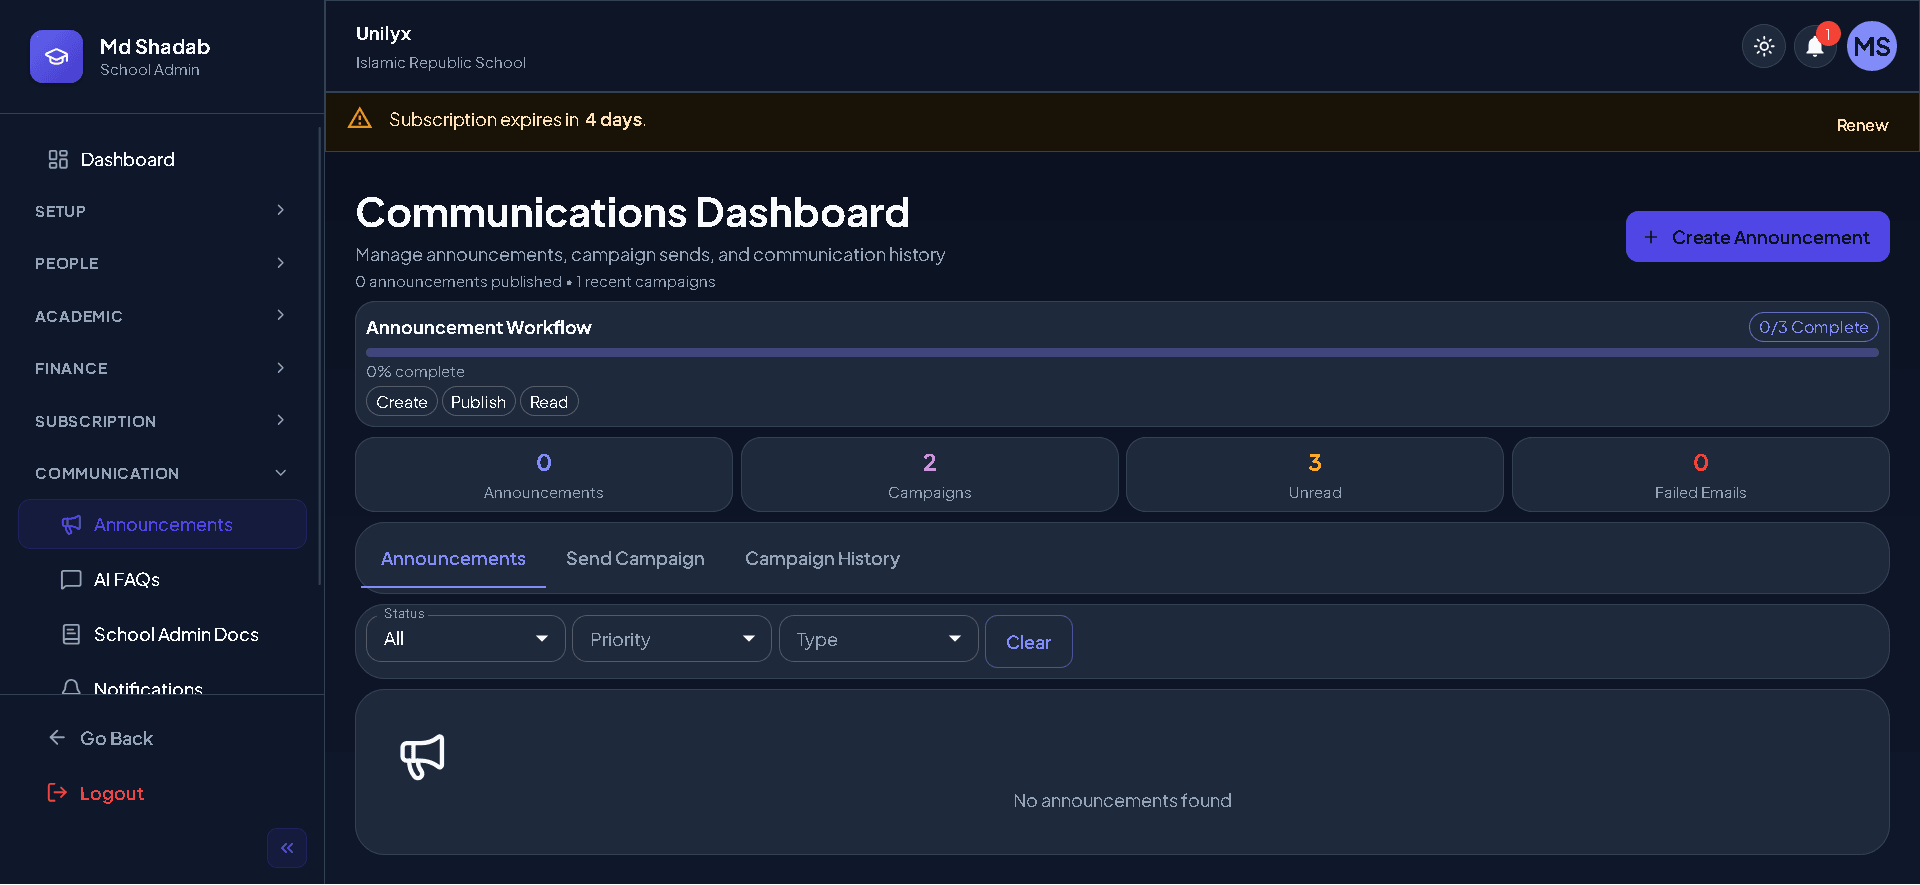Select the Read workflow step chip
This screenshot has height=885, width=1920.
pyautogui.click(x=549, y=402)
